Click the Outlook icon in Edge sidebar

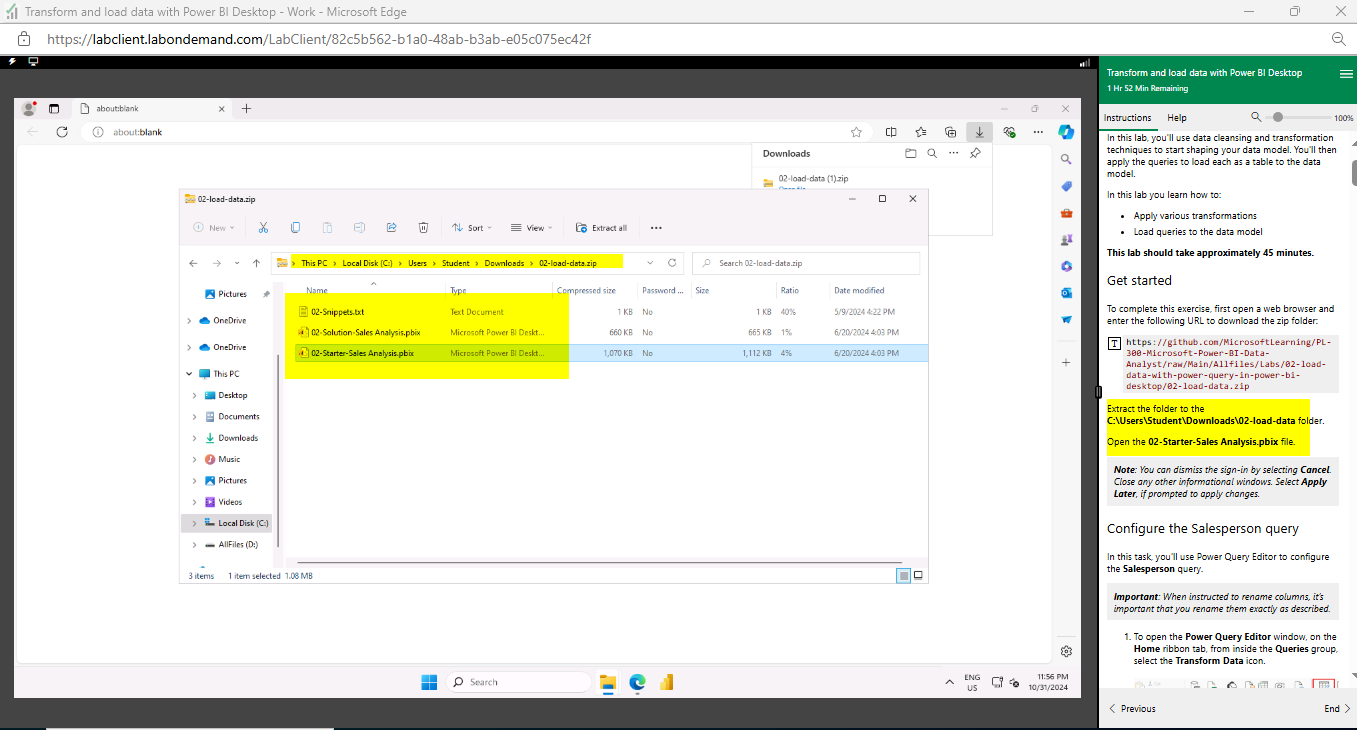coord(1066,293)
